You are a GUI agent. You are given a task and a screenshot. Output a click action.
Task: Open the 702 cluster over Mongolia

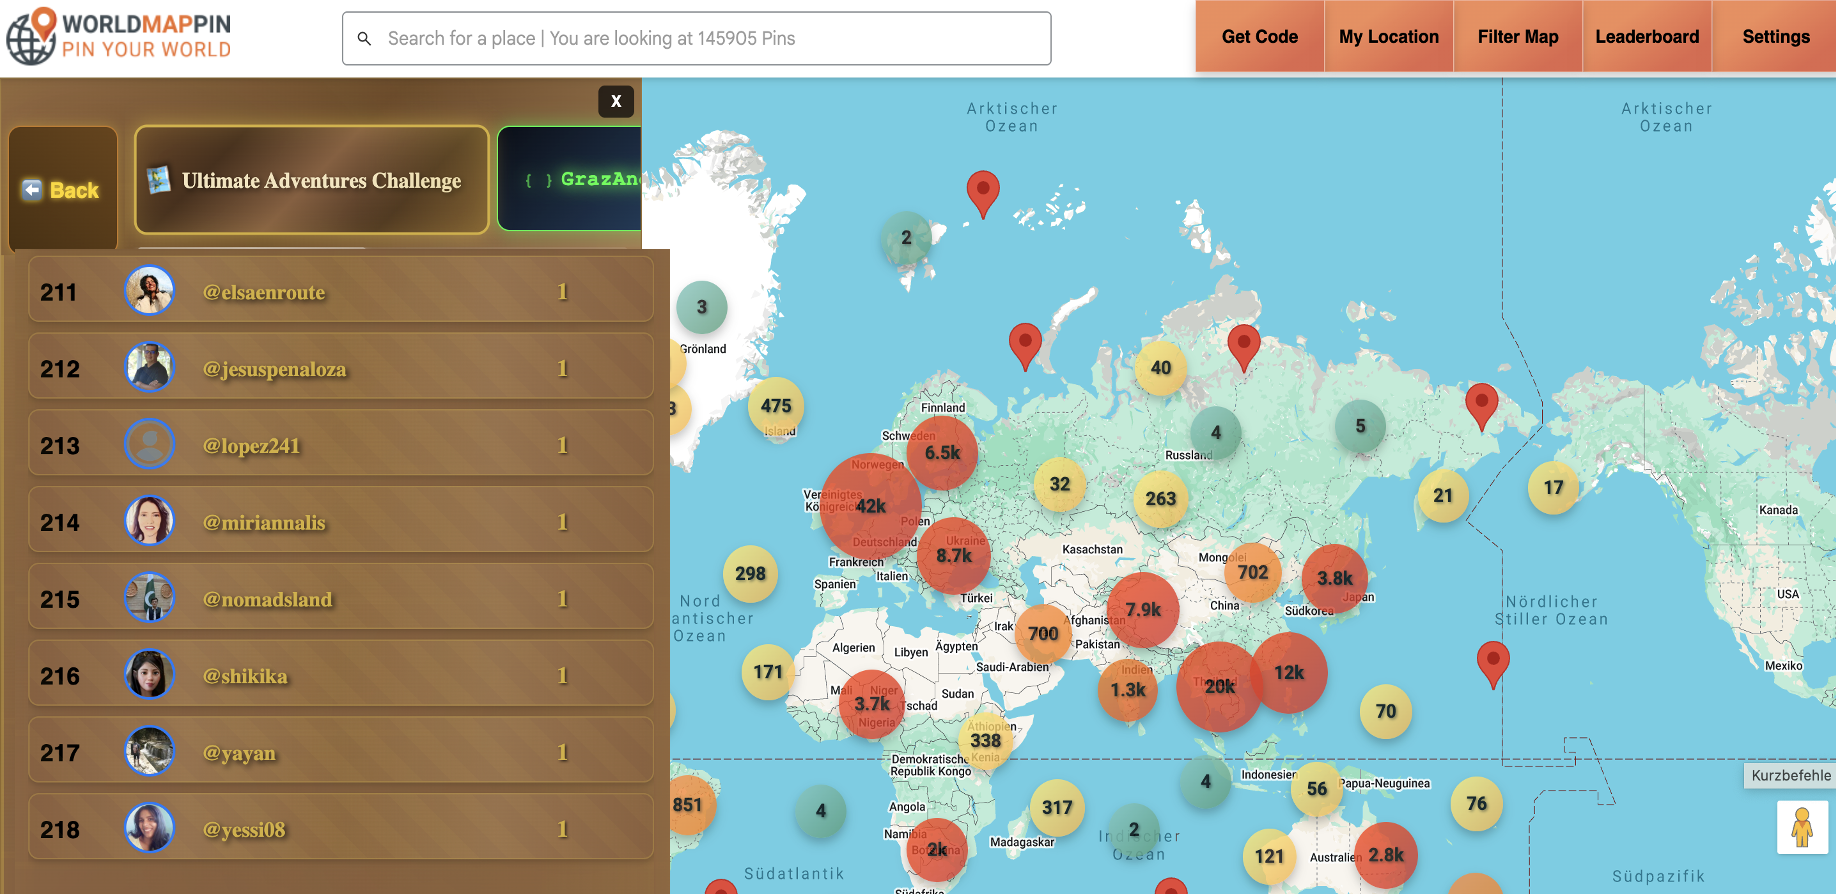click(x=1253, y=572)
